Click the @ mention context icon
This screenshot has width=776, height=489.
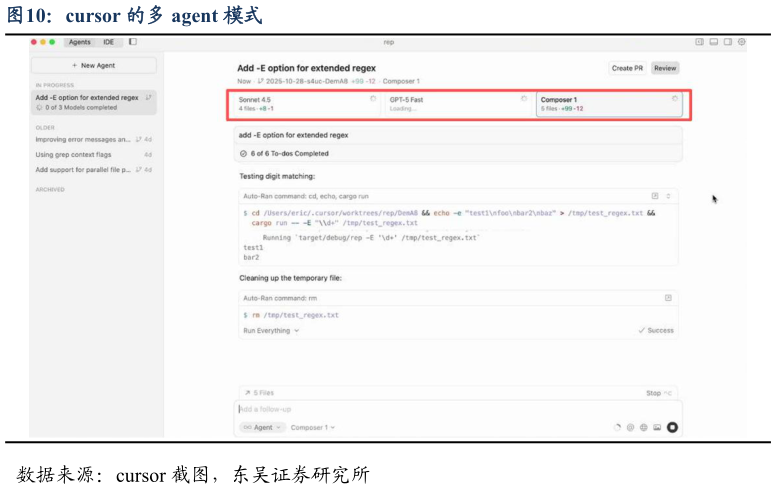pos(630,427)
